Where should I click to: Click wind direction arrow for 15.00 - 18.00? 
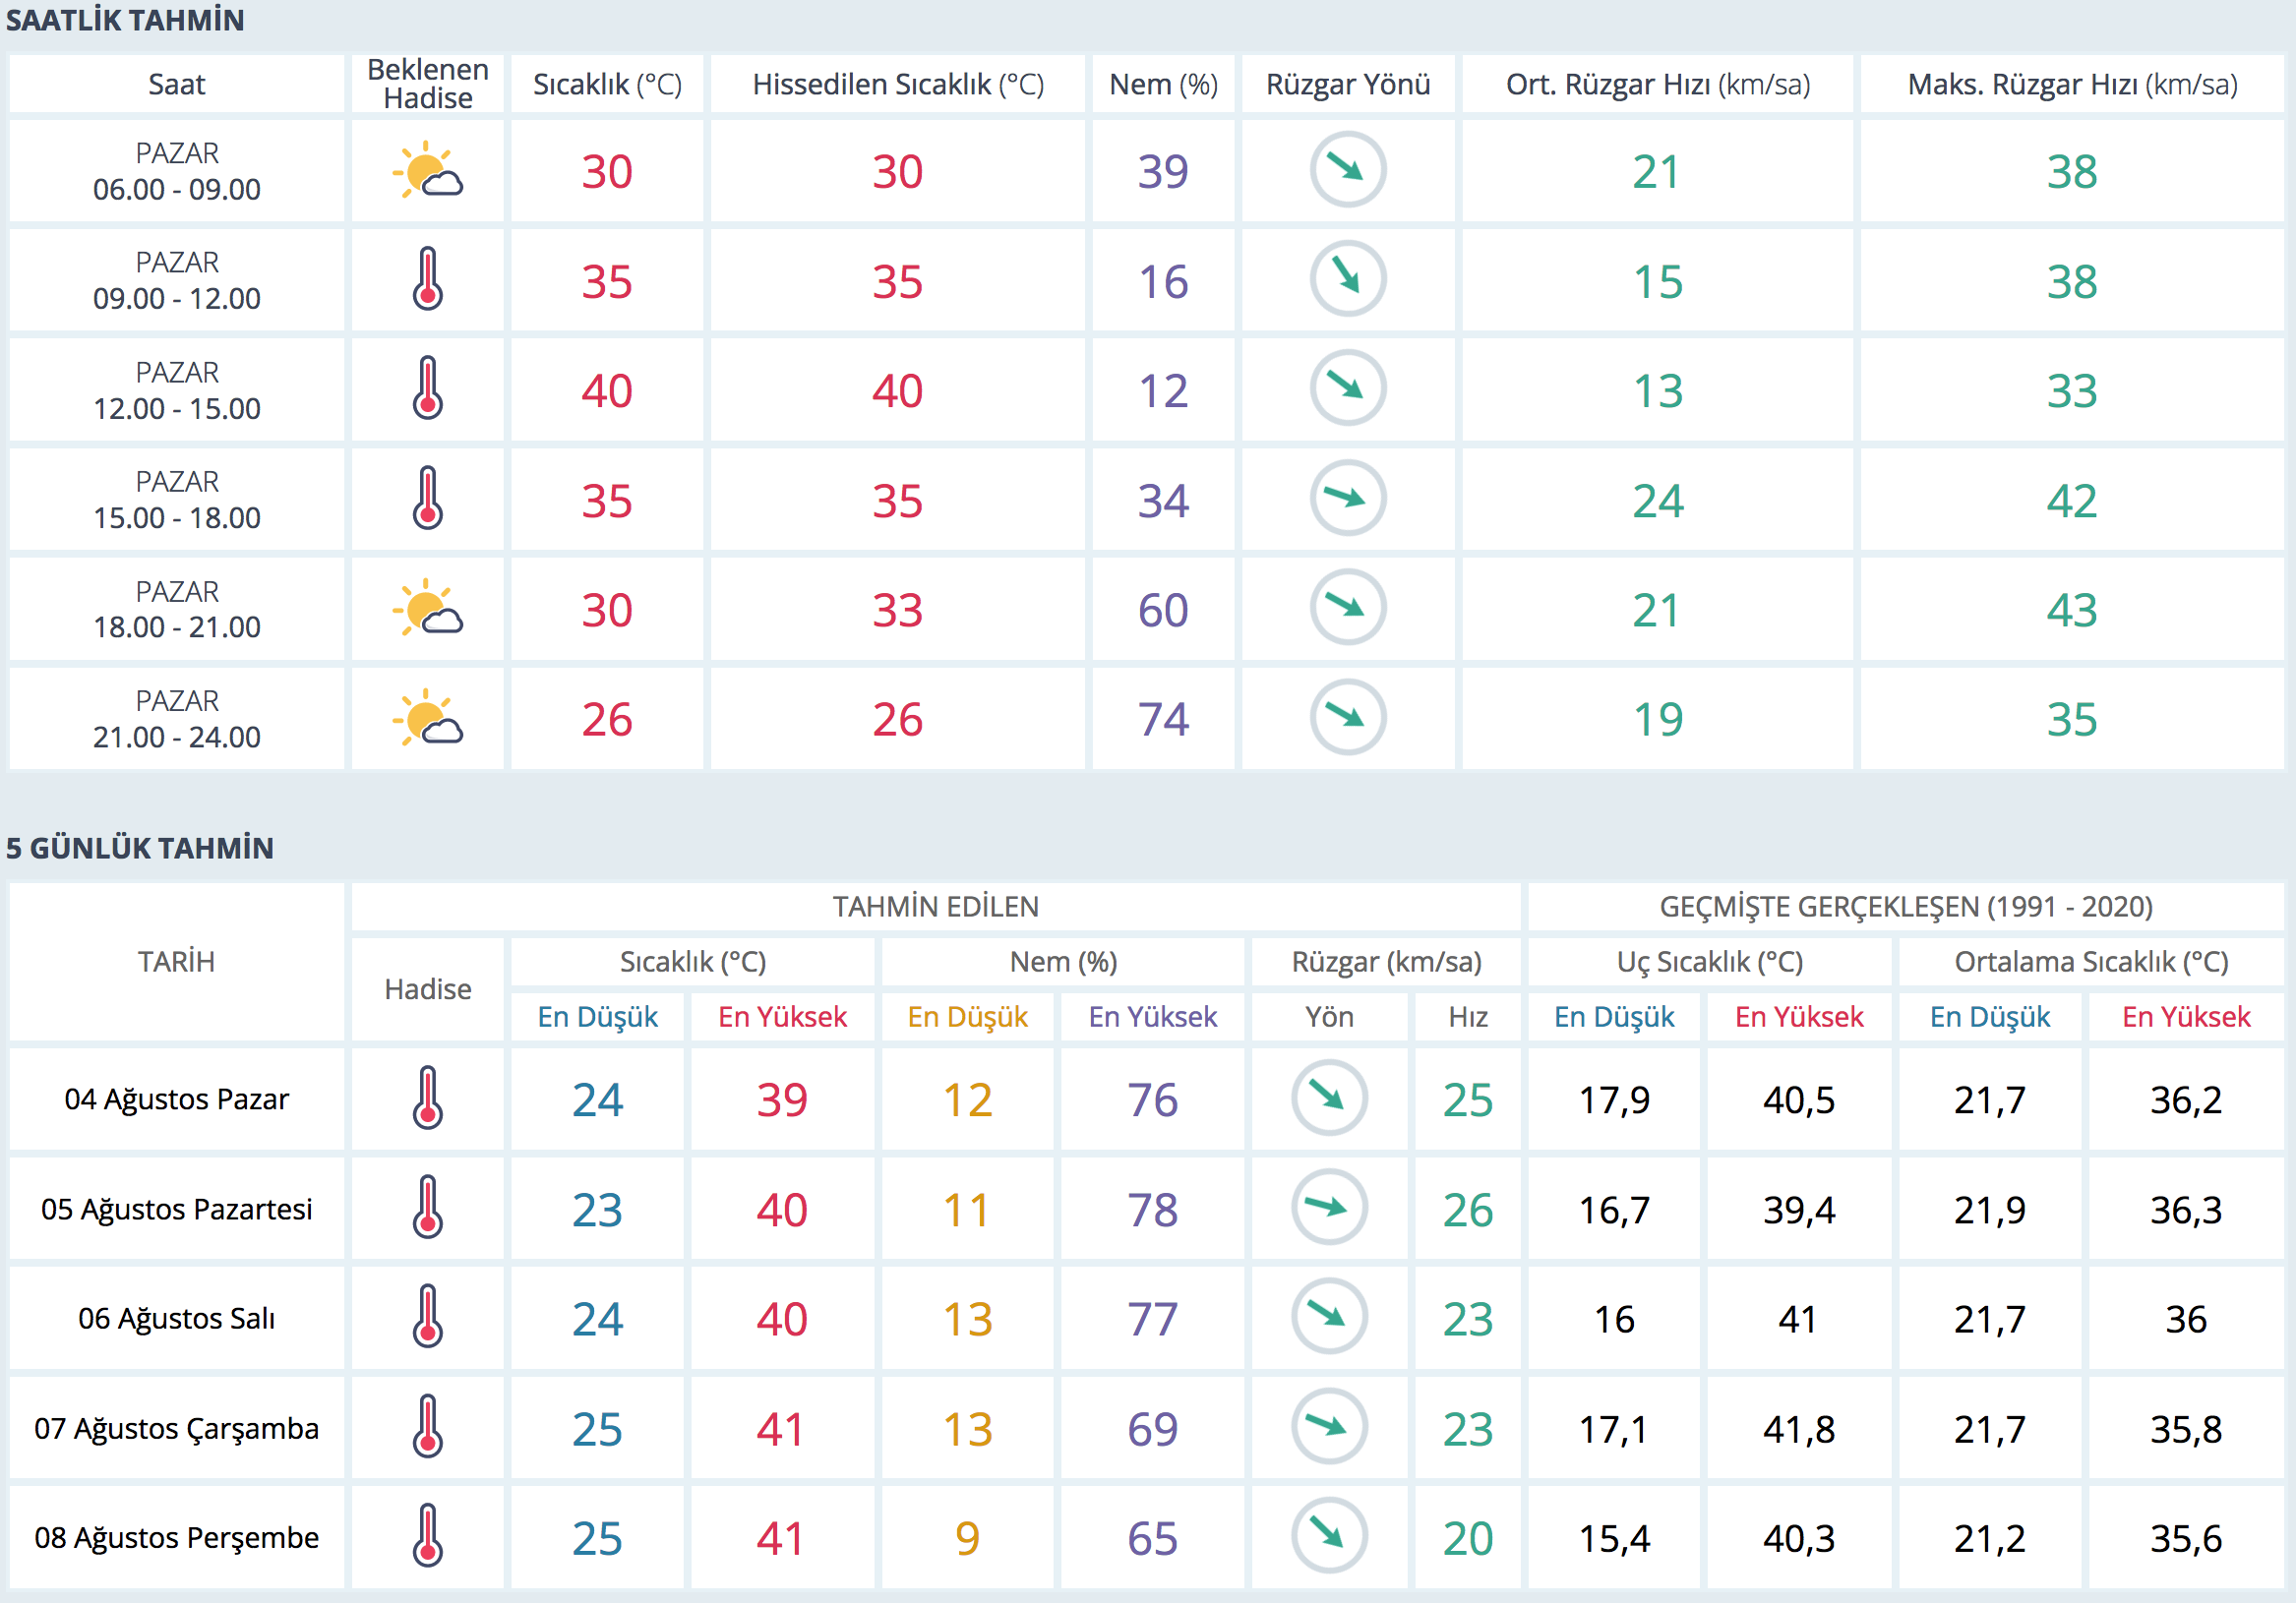click(1347, 498)
